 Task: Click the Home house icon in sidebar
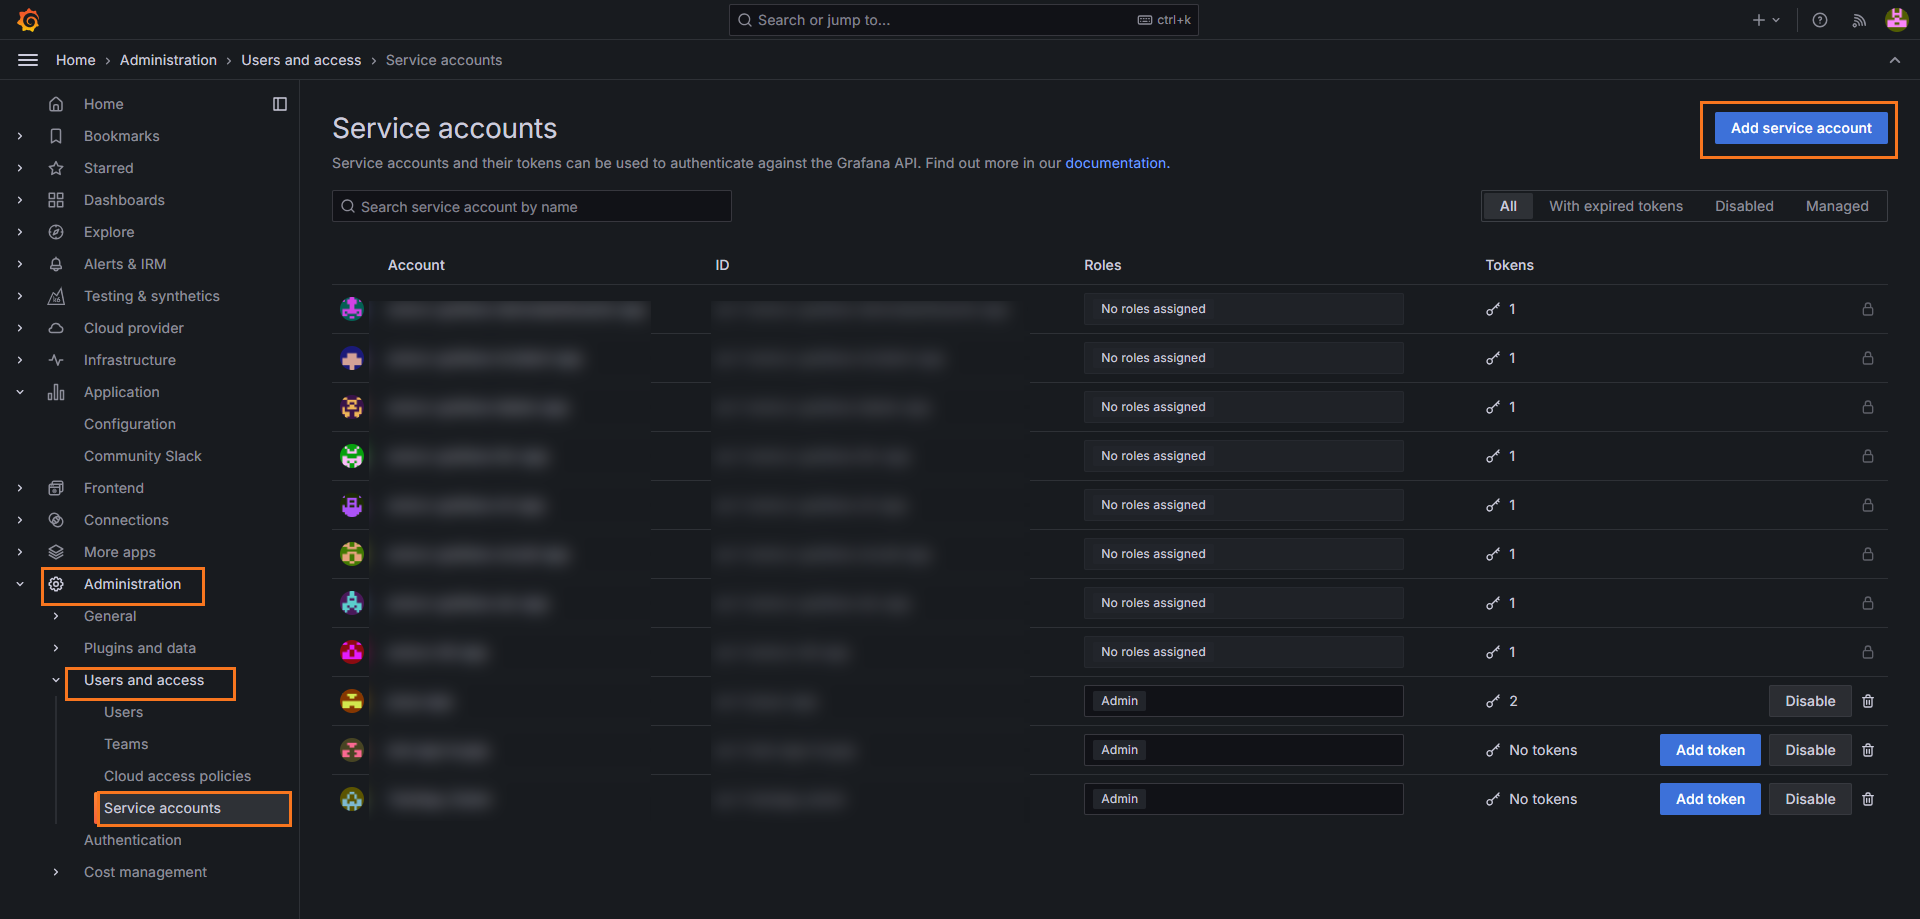(x=56, y=104)
